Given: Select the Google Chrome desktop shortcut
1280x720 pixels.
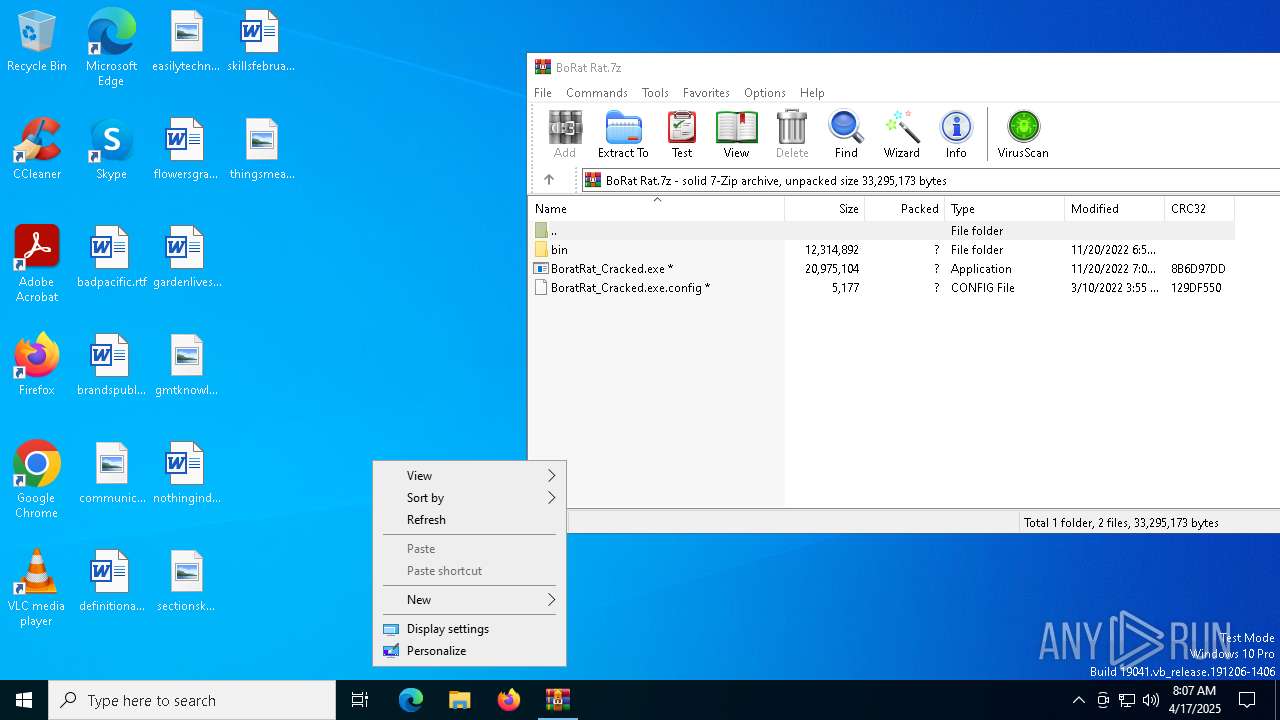Looking at the screenshot, I should click(x=37, y=480).
